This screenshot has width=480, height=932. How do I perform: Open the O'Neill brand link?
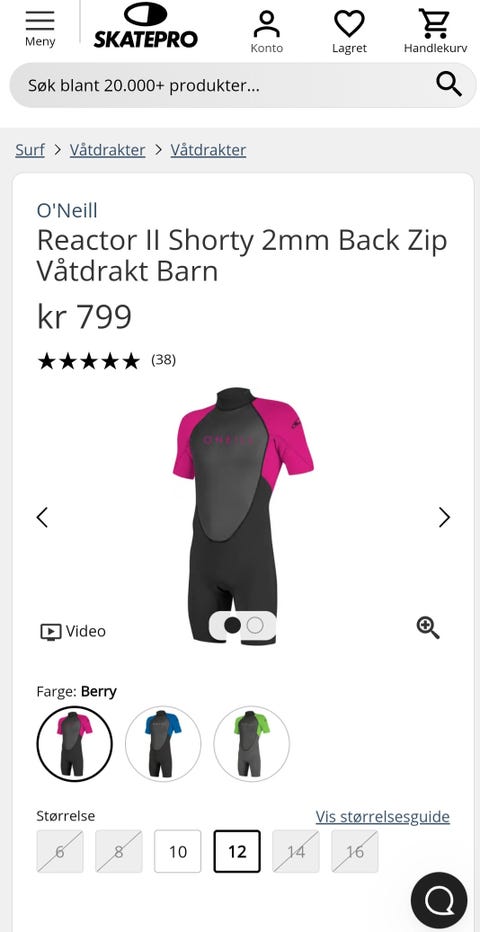point(67,210)
